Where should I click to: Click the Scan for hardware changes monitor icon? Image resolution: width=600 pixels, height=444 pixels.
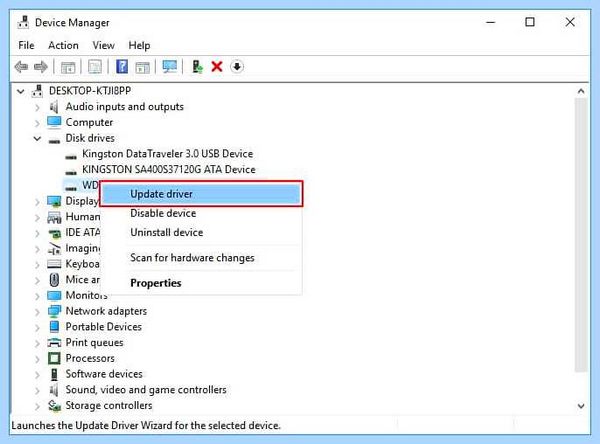coord(170,67)
